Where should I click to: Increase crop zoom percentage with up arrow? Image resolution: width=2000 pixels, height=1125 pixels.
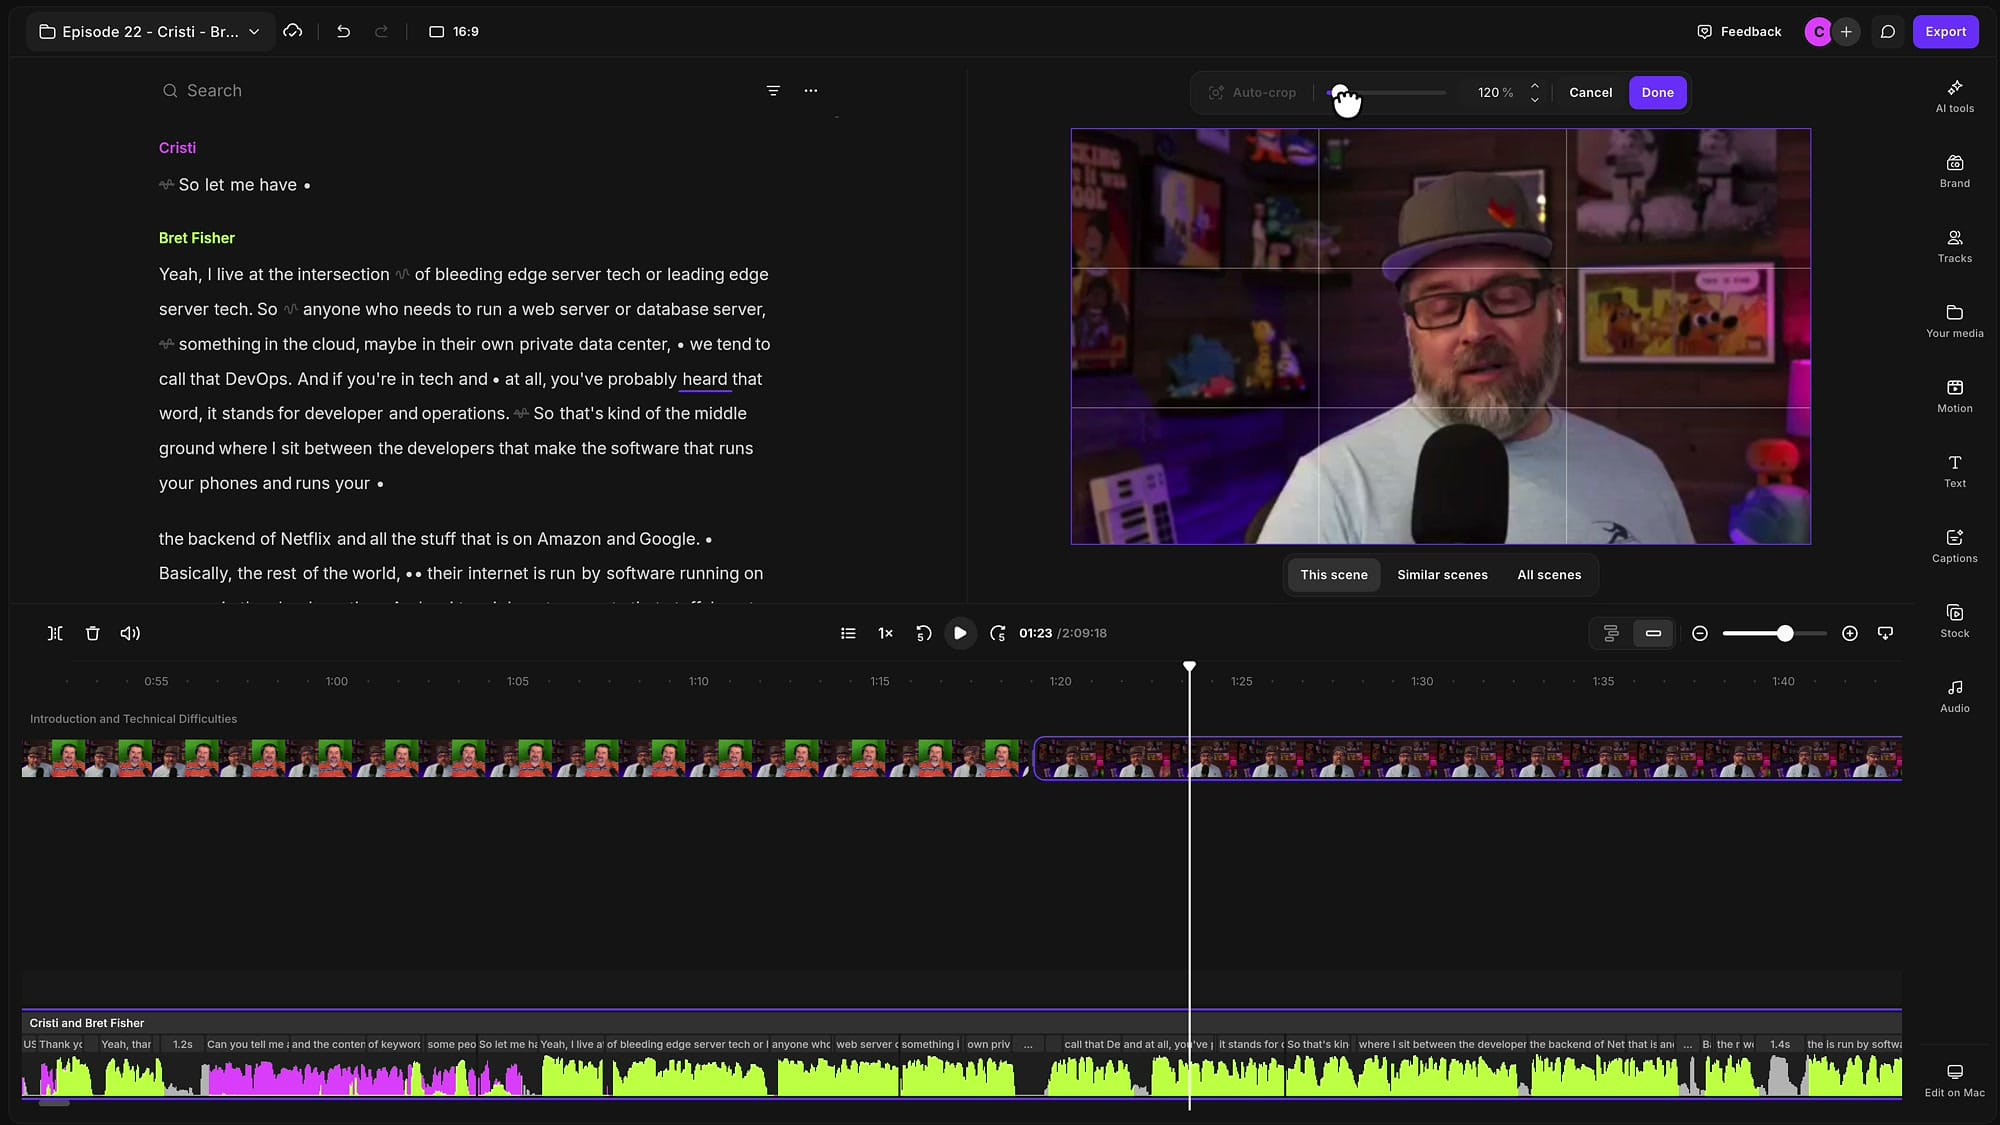tap(1534, 85)
